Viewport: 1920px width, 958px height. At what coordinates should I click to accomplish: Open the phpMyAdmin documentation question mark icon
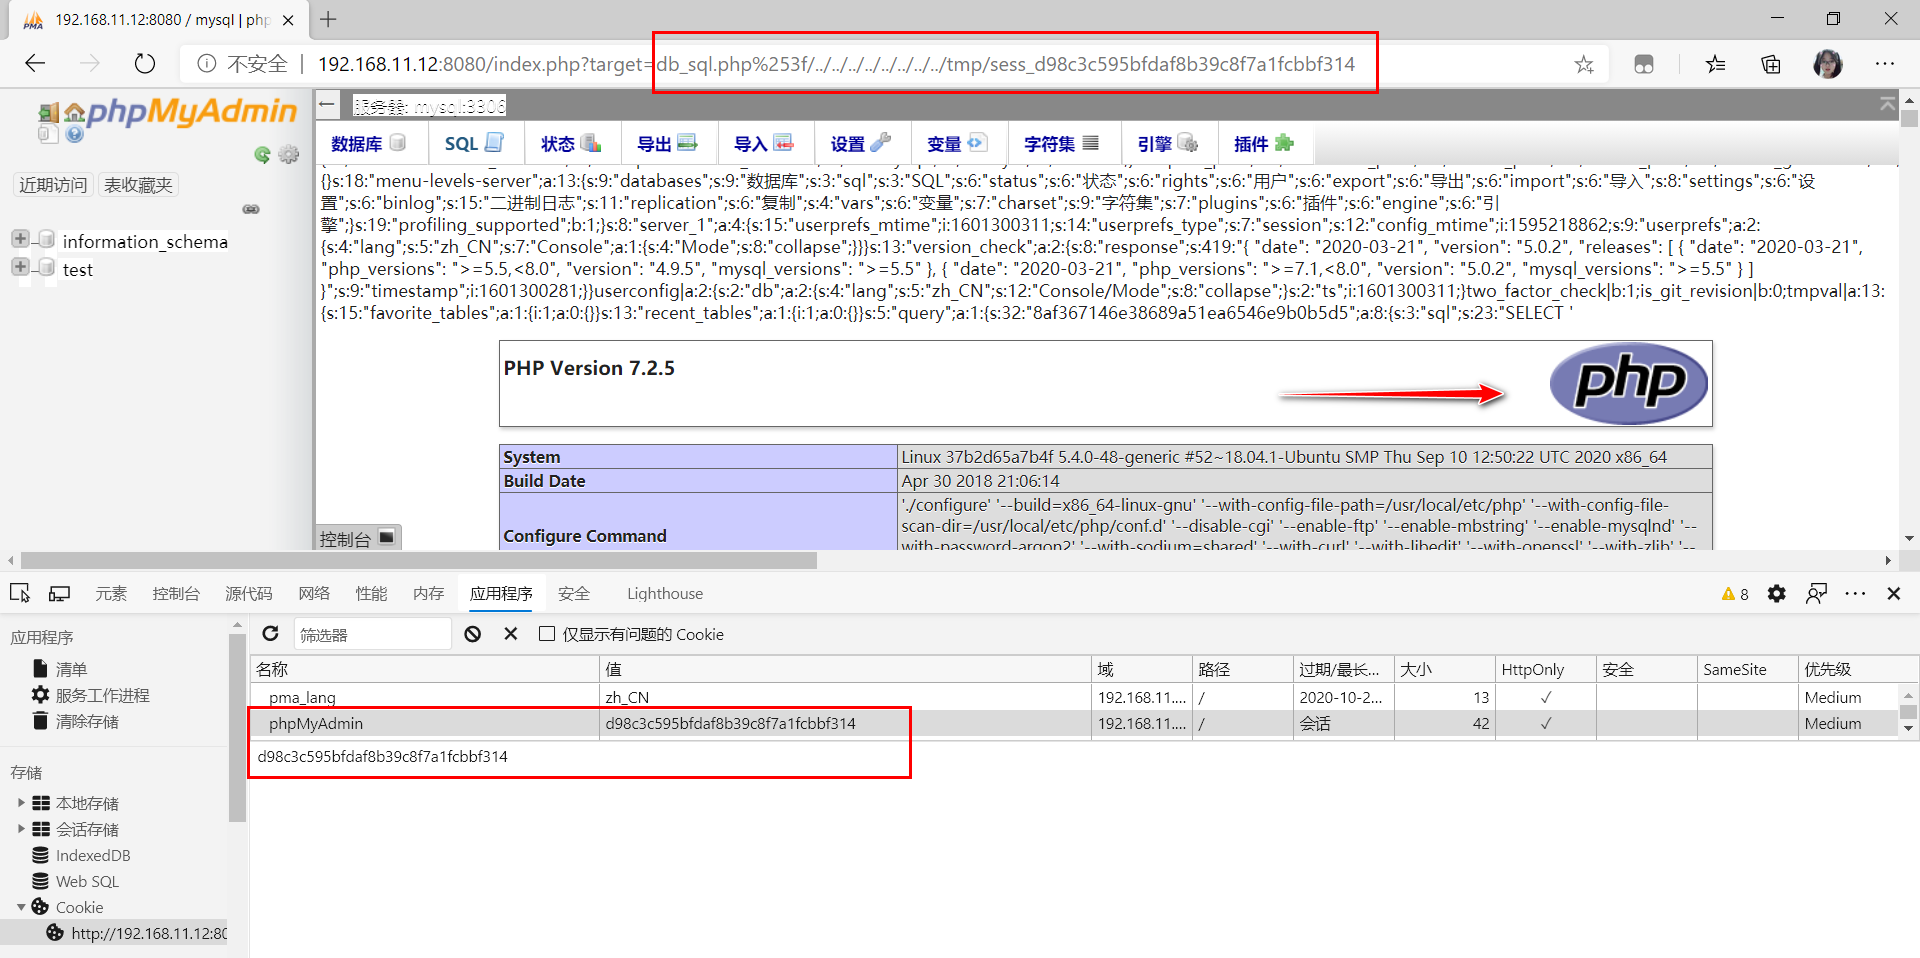(74, 133)
